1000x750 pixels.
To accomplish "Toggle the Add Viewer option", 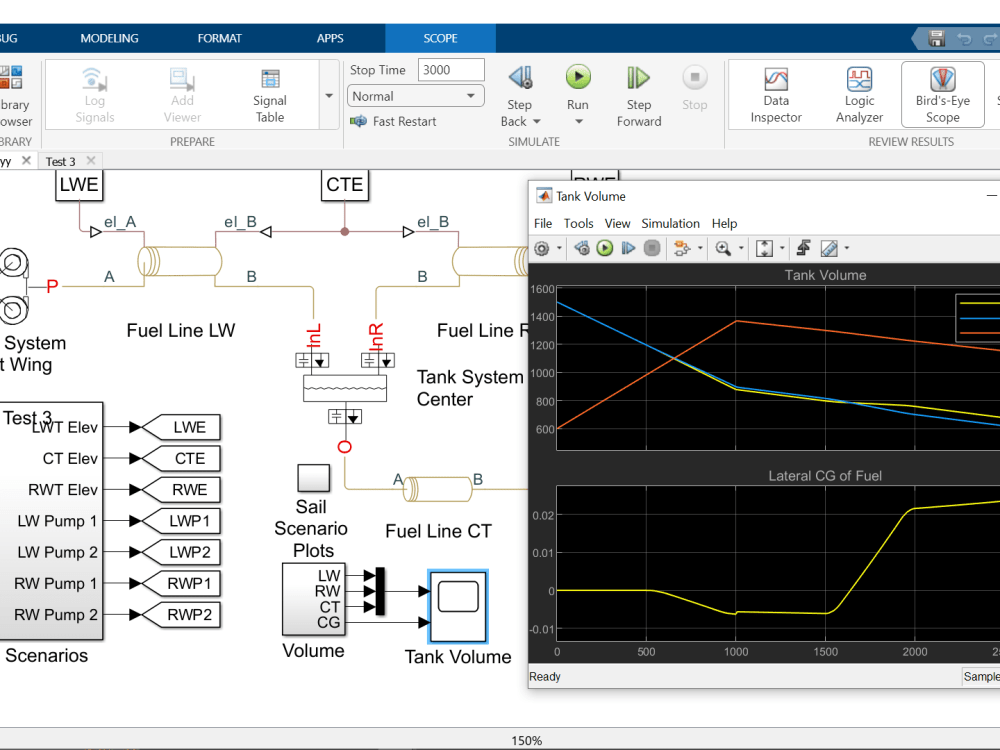I will pos(181,93).
